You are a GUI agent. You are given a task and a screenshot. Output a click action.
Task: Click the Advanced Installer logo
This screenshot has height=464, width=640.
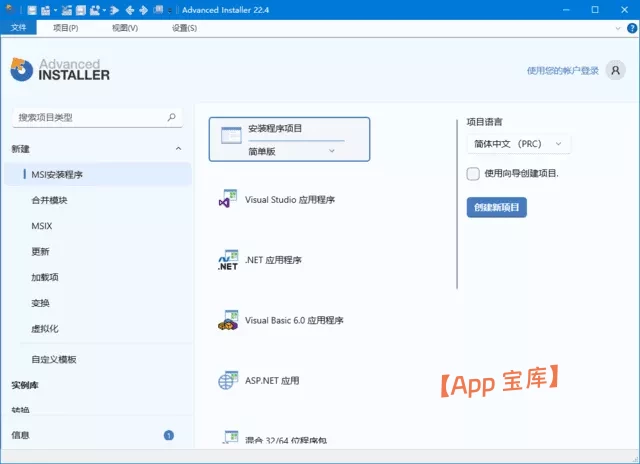pyautogui.click(x=60, y=69)
